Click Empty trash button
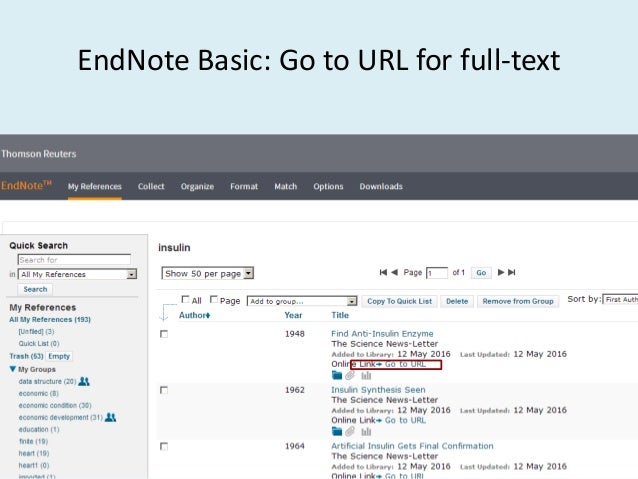 click(x=59, y=356)
